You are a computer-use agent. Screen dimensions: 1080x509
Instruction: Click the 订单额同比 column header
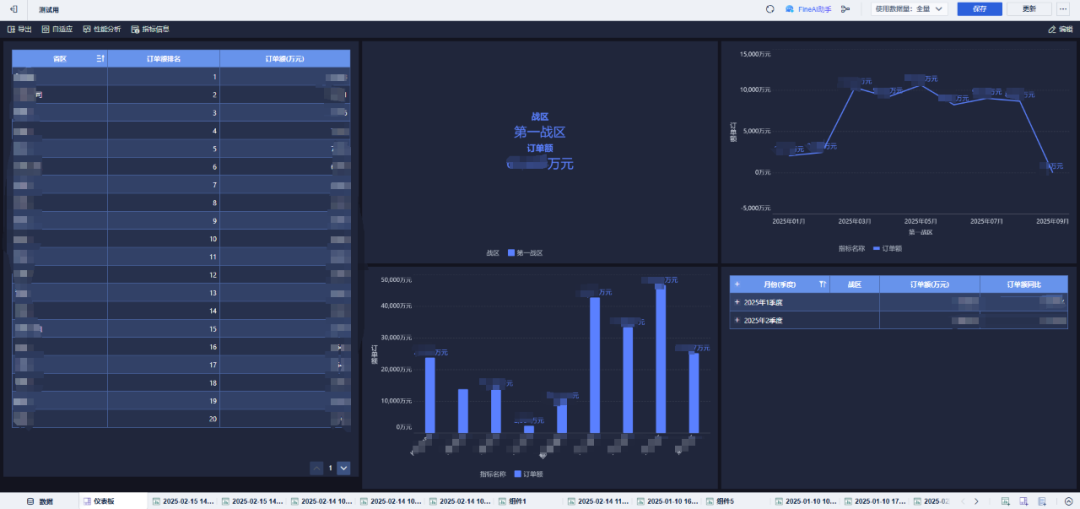[x=1024, y=284]
